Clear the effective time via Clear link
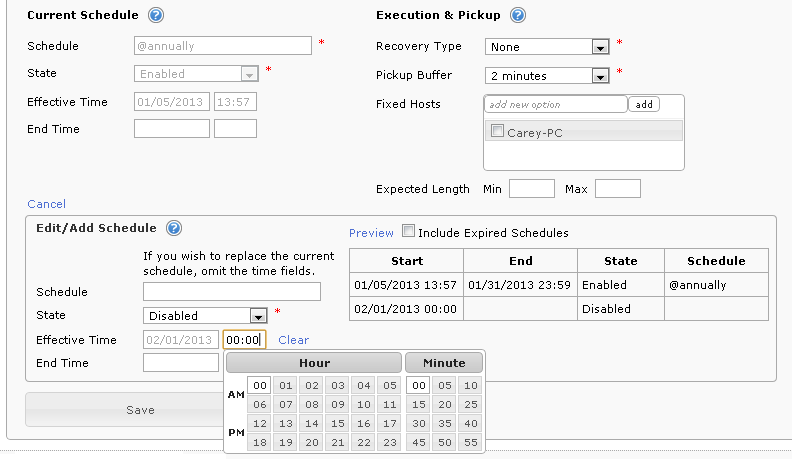This screenshot has height=459, width=792. point(294,340)
